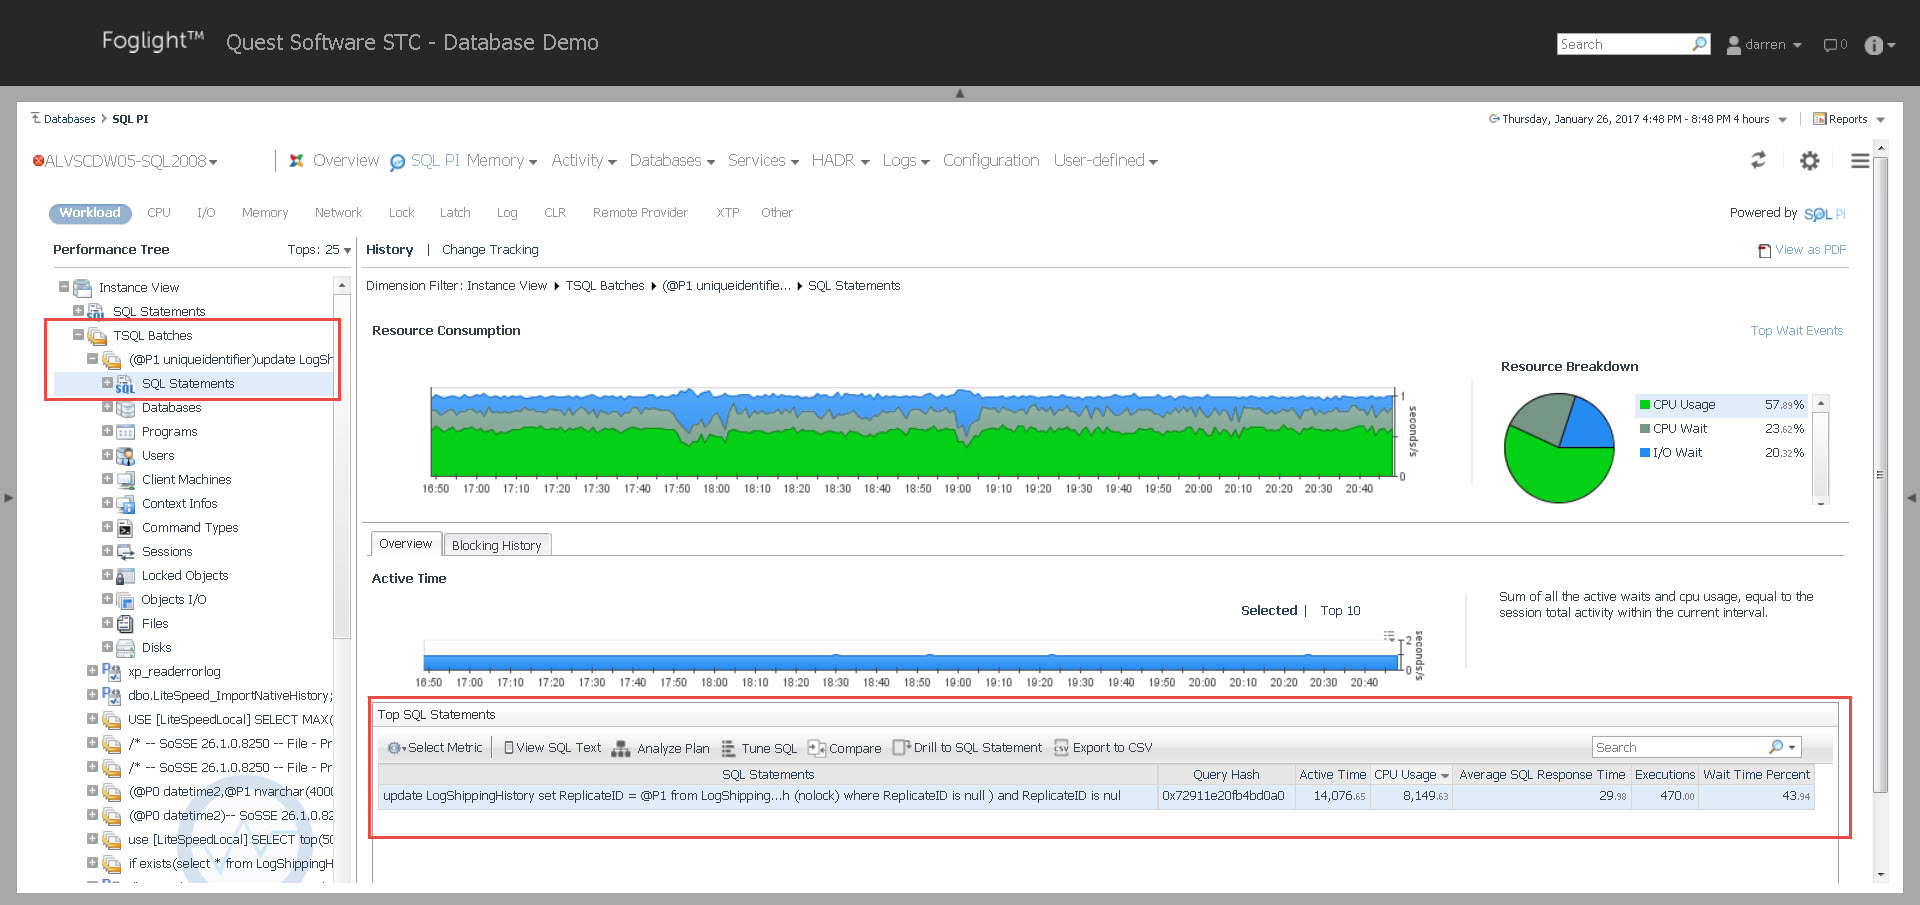Open the messages chat bubble icon
Image resolution: width=1920 pixels, height=905 pixels.
coord(1830,45)
